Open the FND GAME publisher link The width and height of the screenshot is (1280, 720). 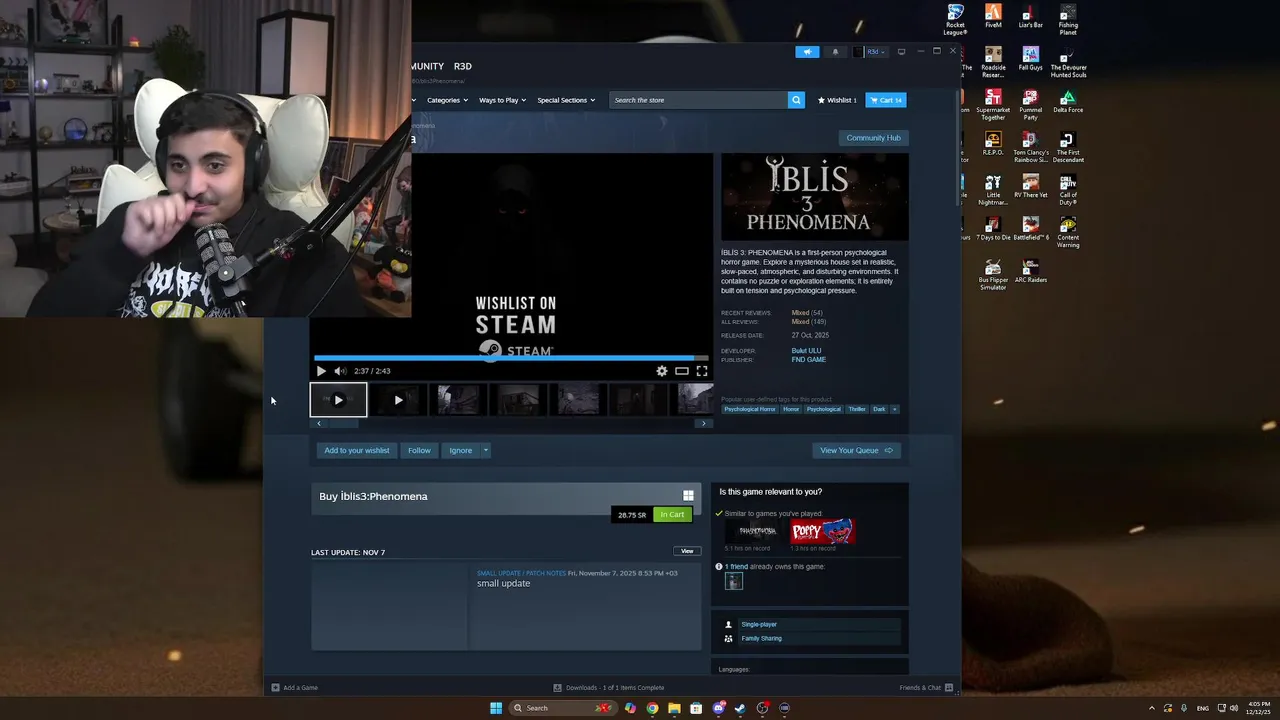[809, 360]
